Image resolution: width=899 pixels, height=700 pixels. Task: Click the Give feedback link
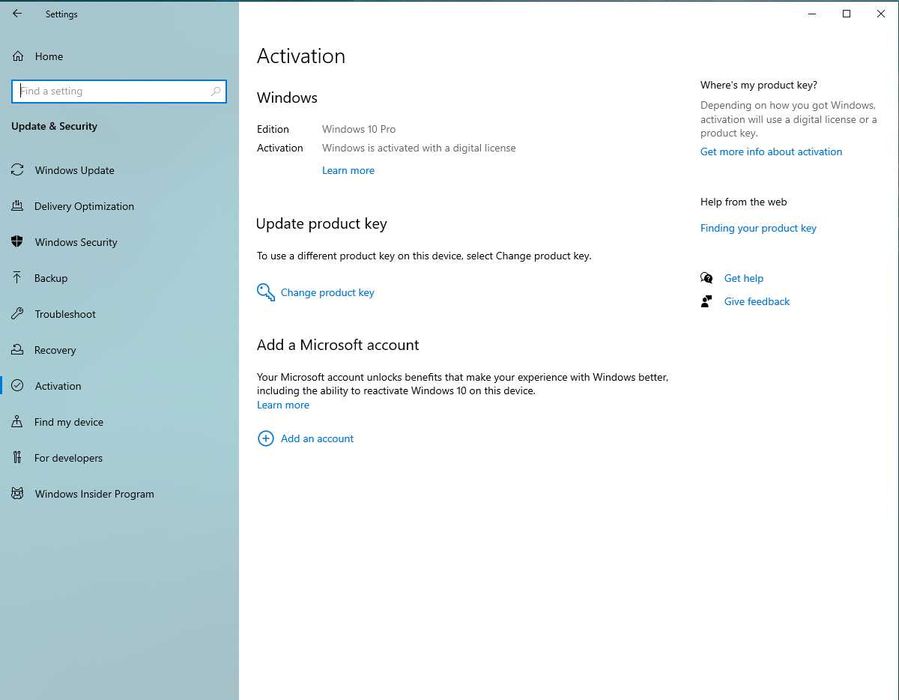click(x=756, y=302)
